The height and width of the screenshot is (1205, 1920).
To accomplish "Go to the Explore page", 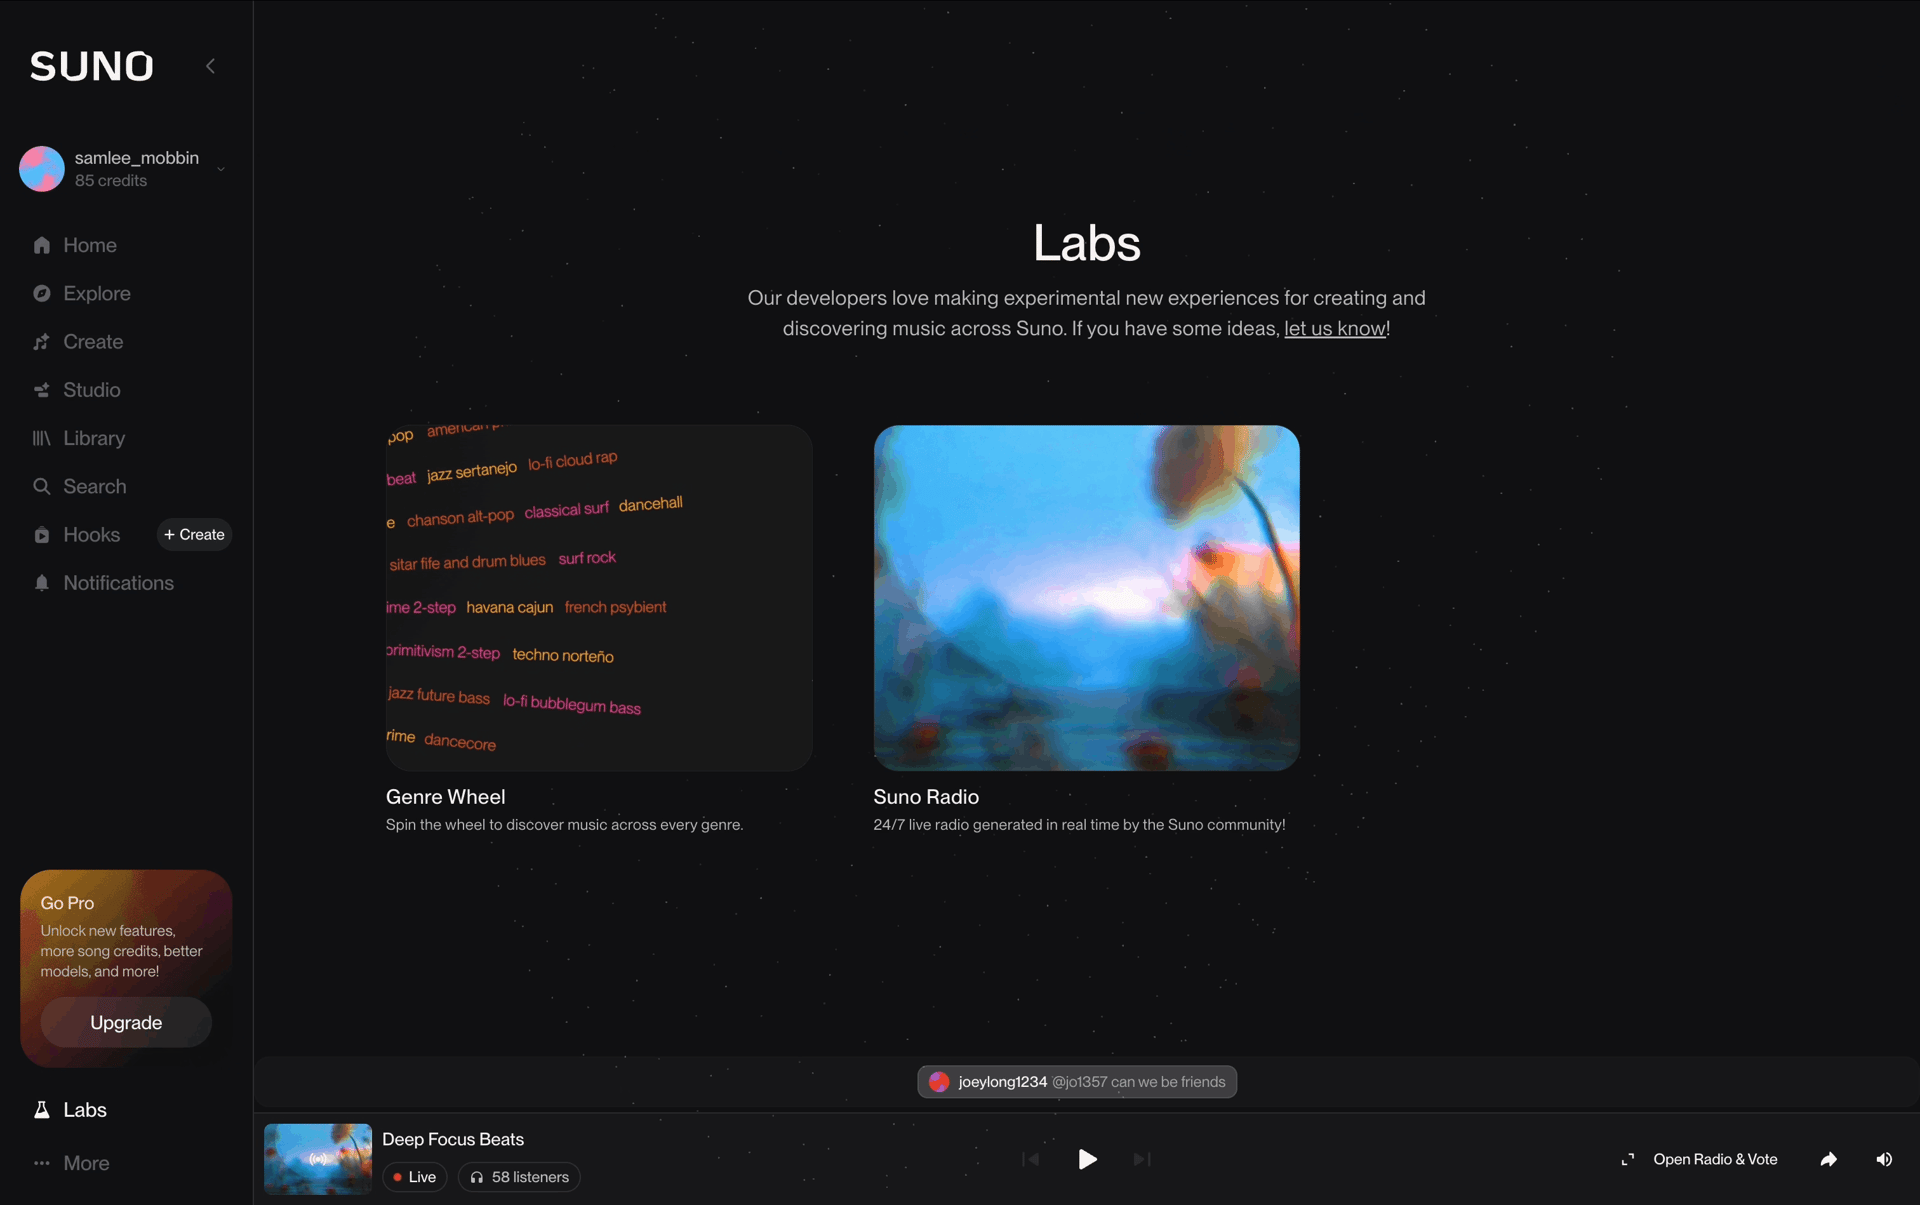I will [97, 293].
